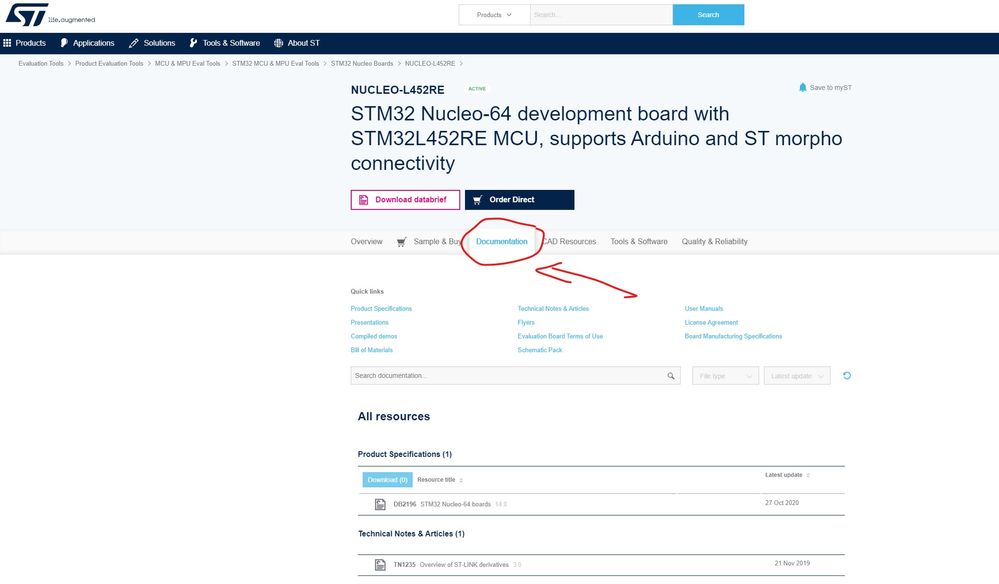The height and width of the screenshot is (584, 999).
Task: Click the documentation search magnifier icon
Action: click(671, 376)
